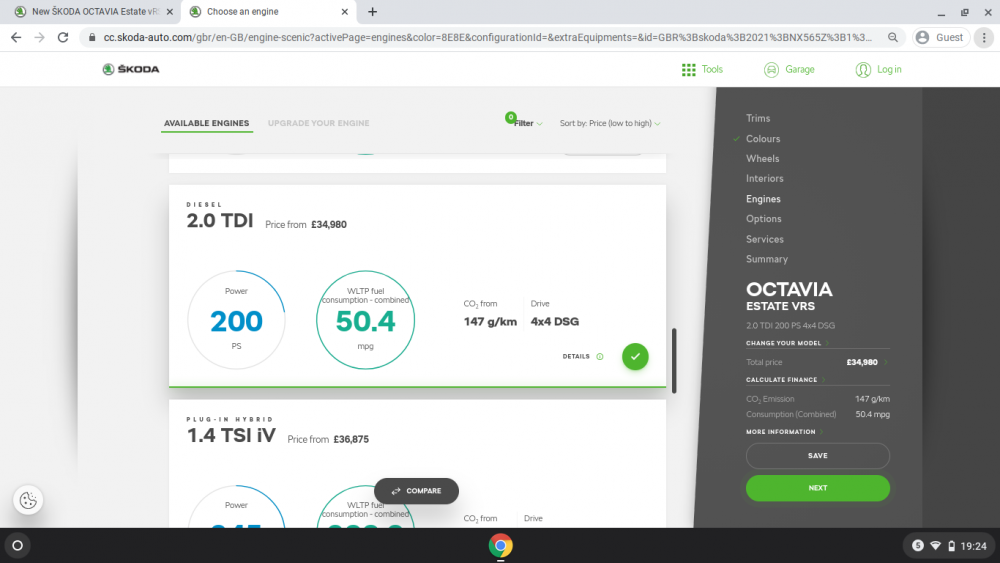1000x563 pixels.
Task: Click the Garage link text
Action: [799, 69]
